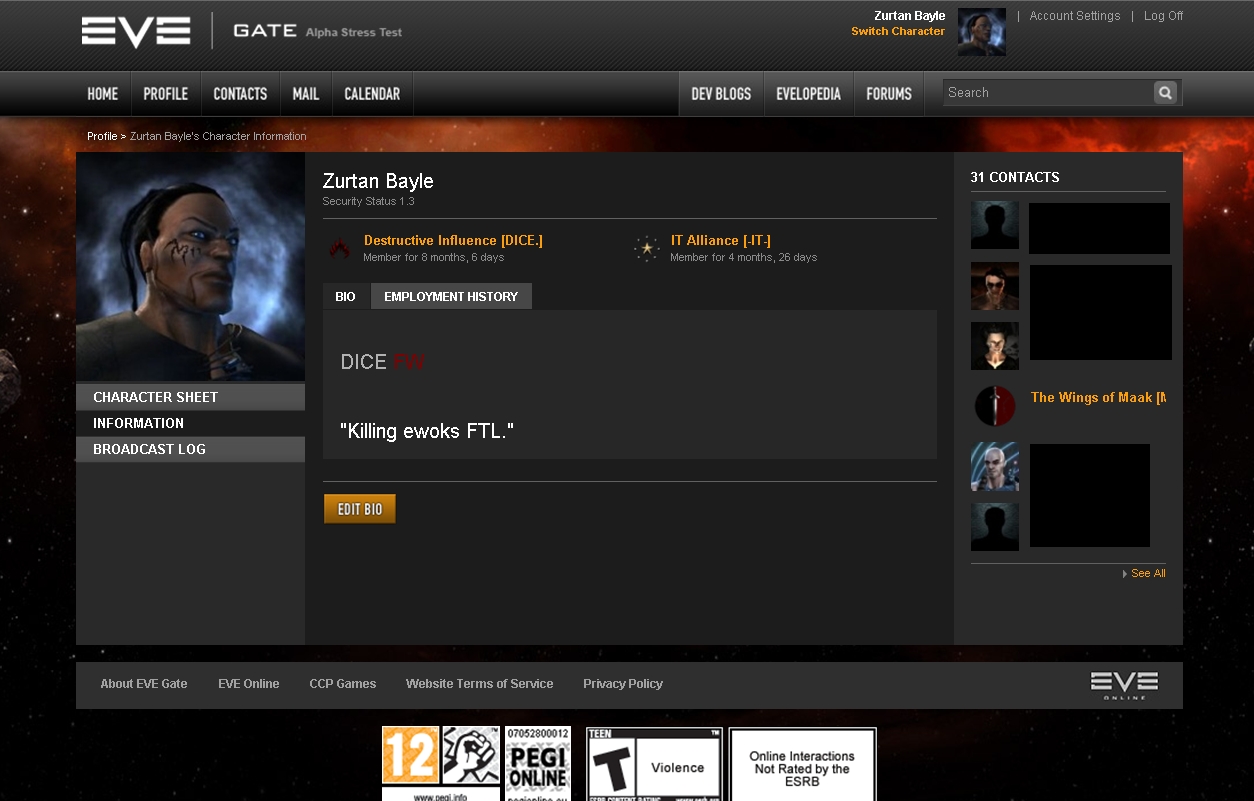Open the Profile menu item
Screen dimensions: 1254x801
[166, 94]
